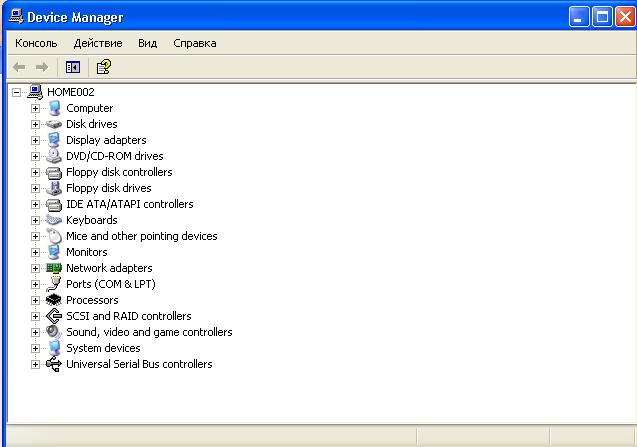Screen dimensions: 637x447
Task: Click the Network adapters card icon
Action: pos(54,268)
